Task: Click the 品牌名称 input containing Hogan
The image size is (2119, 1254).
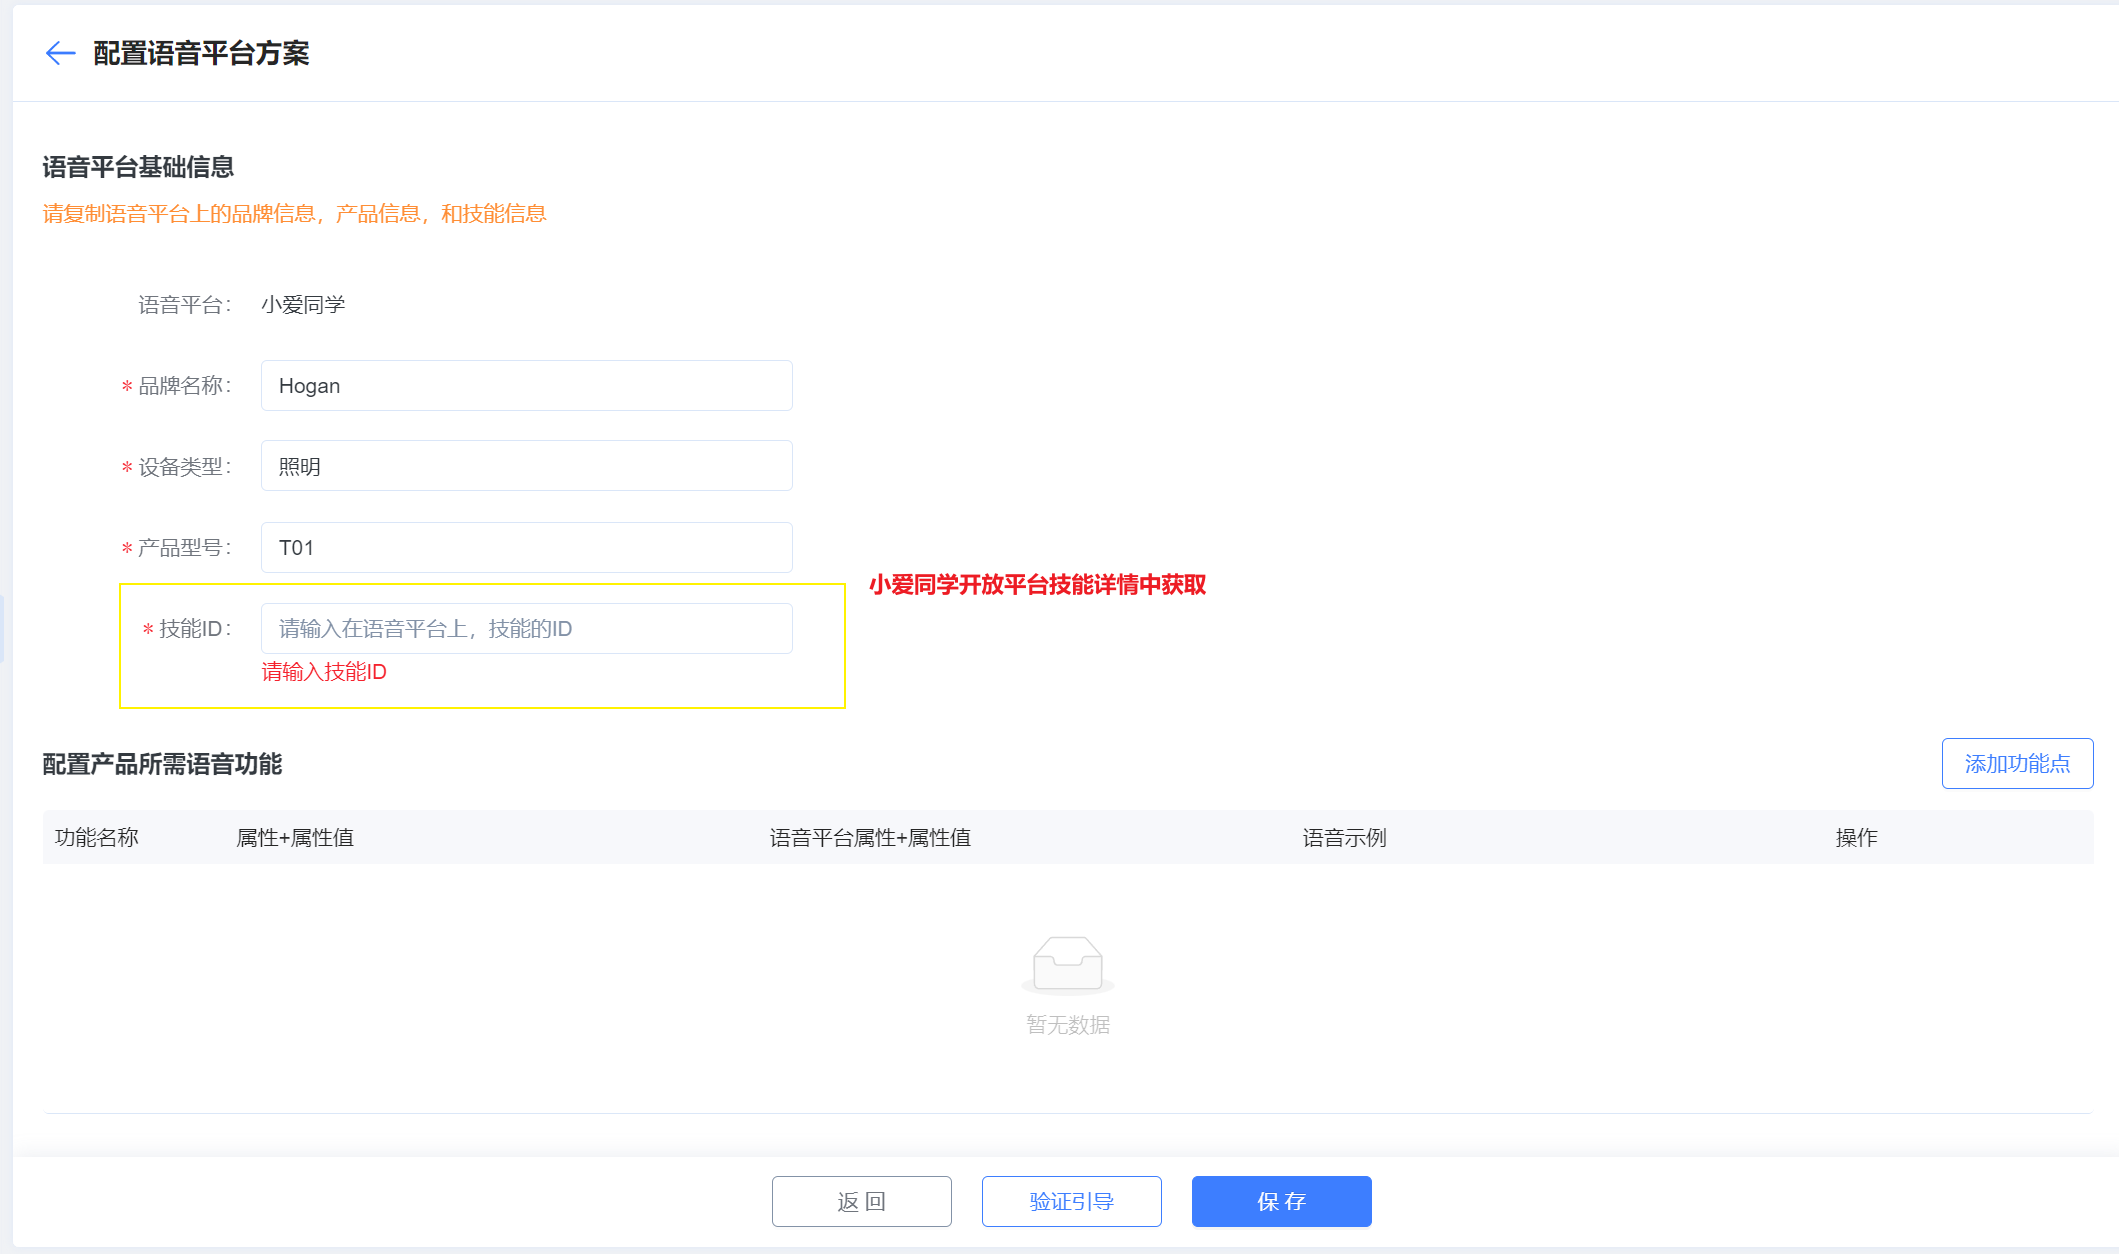Action: pos(527,386)
